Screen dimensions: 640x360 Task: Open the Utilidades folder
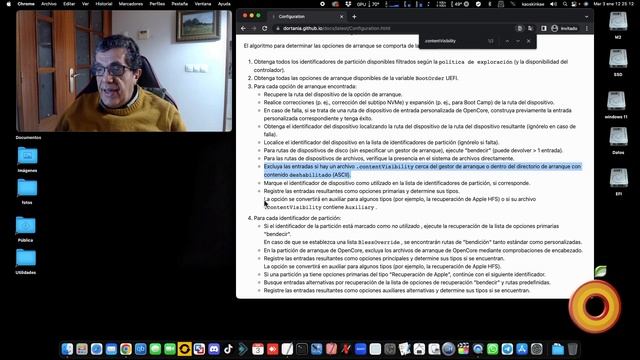click(x=26, y=258)
